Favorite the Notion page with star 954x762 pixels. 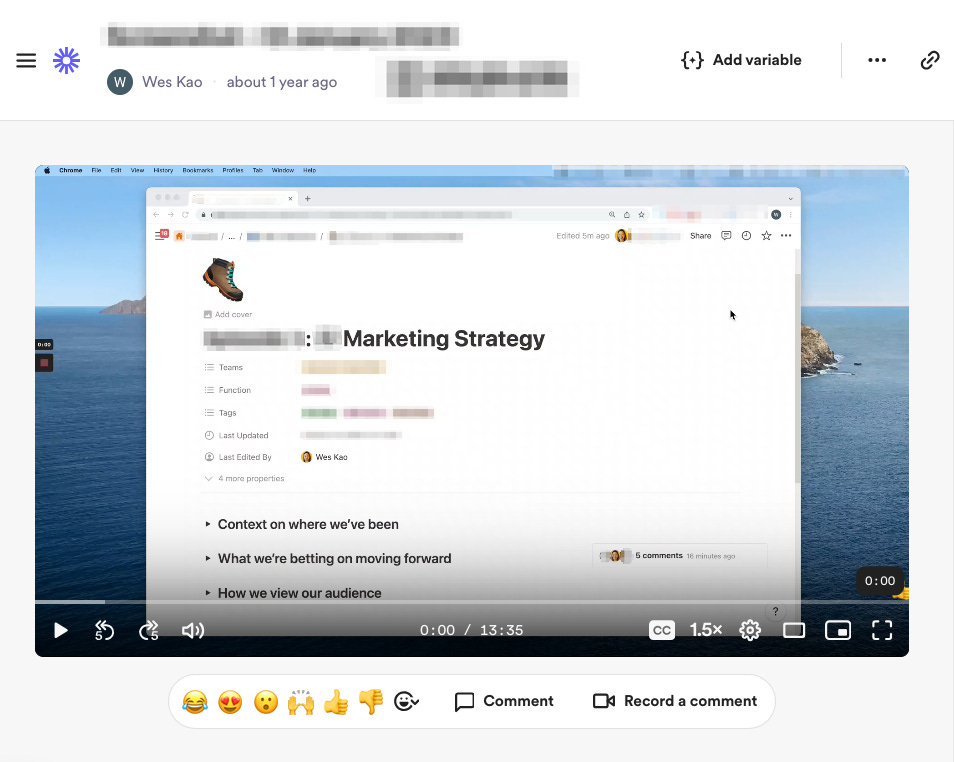click(x=766, y=236)
